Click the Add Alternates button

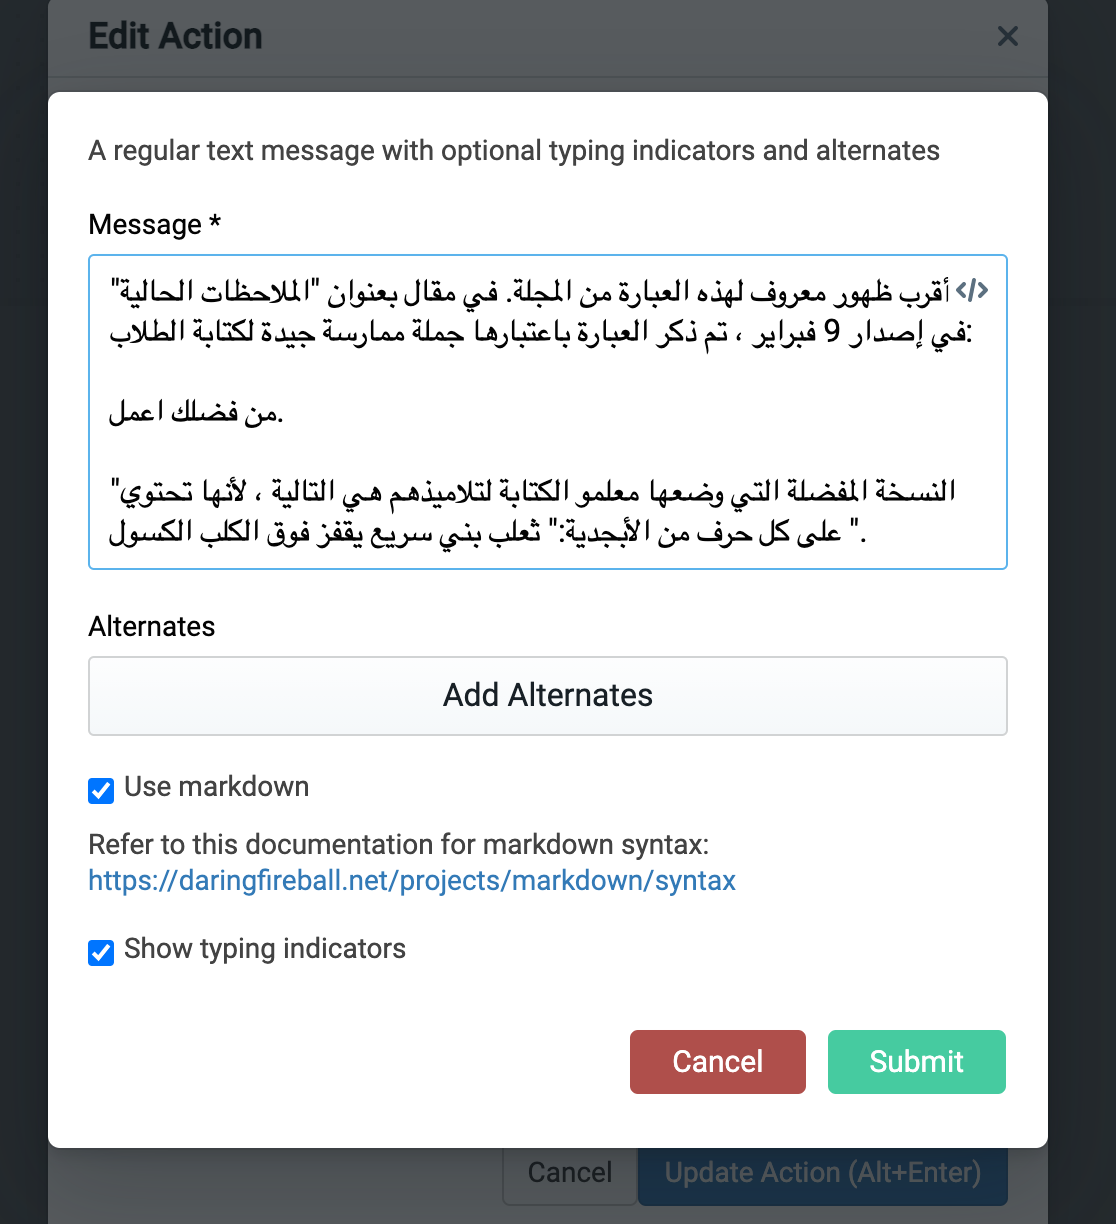[547, 695]
